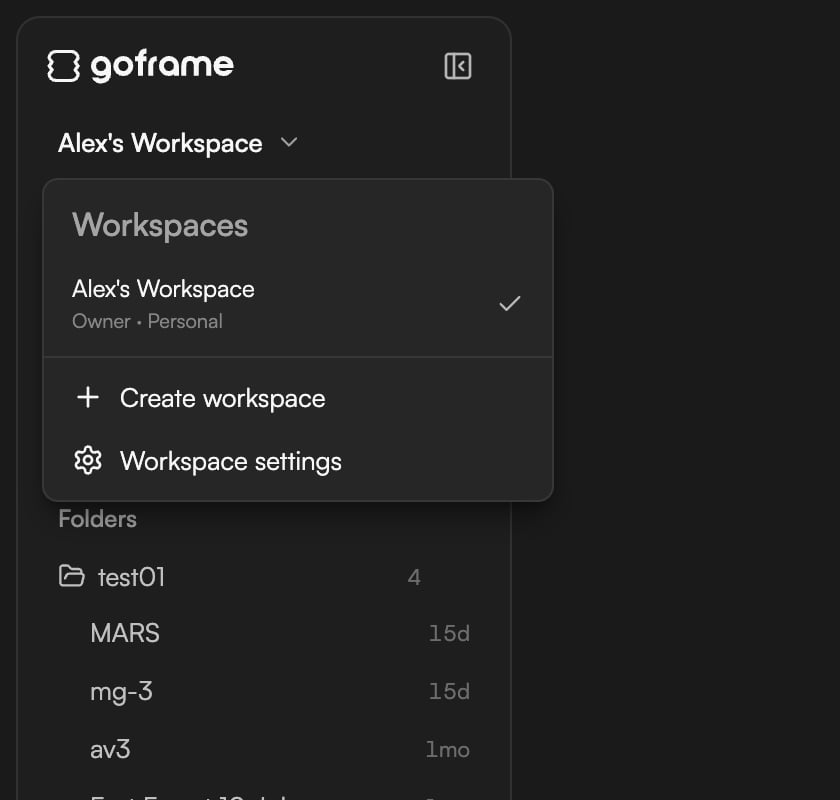Click the Workspaces heading

point(160,225)
